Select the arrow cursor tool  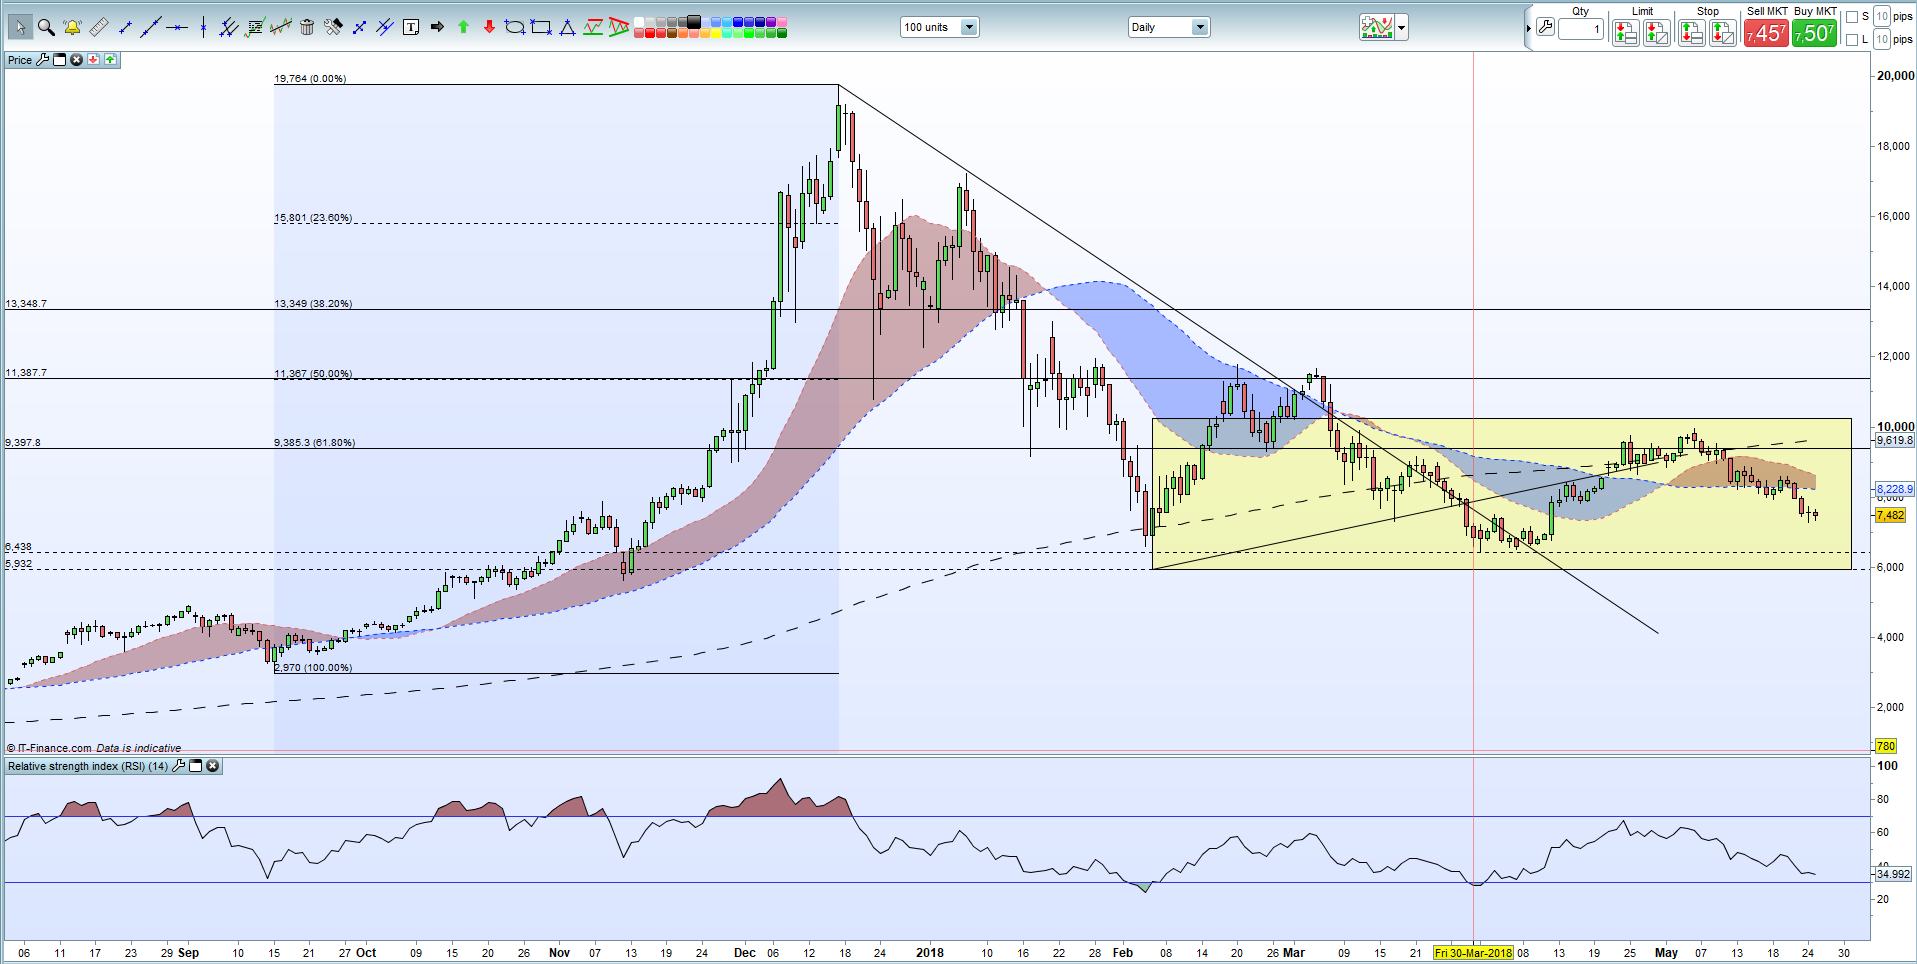[20, 27]
